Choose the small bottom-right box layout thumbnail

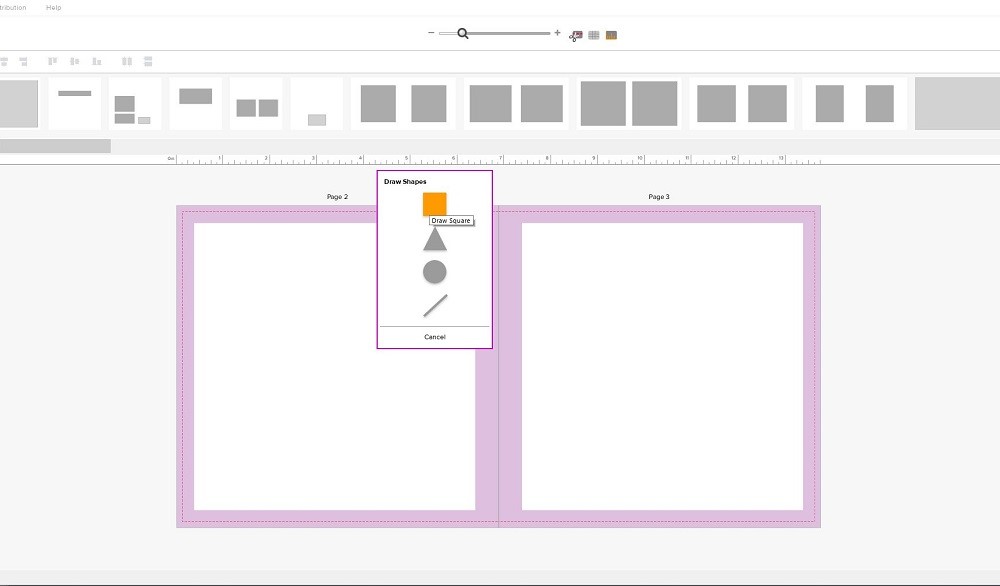tap(316, 104)
